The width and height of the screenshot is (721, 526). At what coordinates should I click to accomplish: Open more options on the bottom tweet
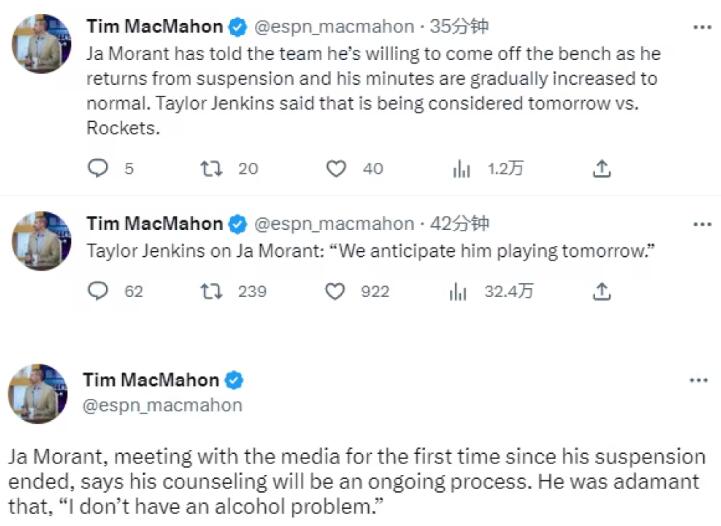(698, 380)
